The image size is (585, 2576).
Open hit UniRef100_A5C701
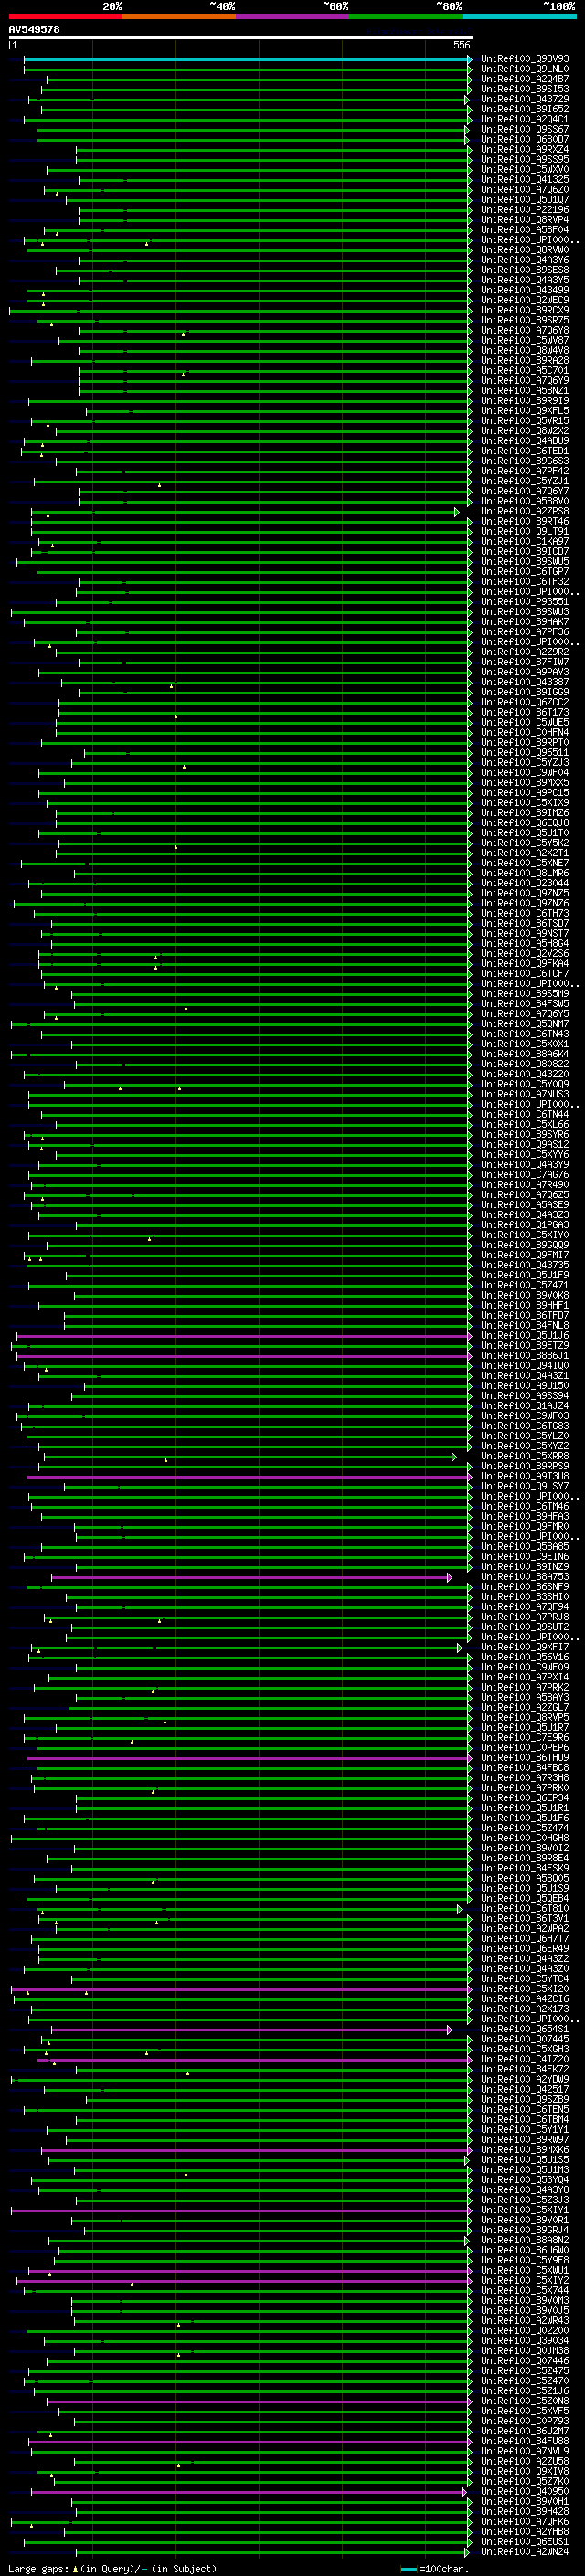tap(525, 370)
